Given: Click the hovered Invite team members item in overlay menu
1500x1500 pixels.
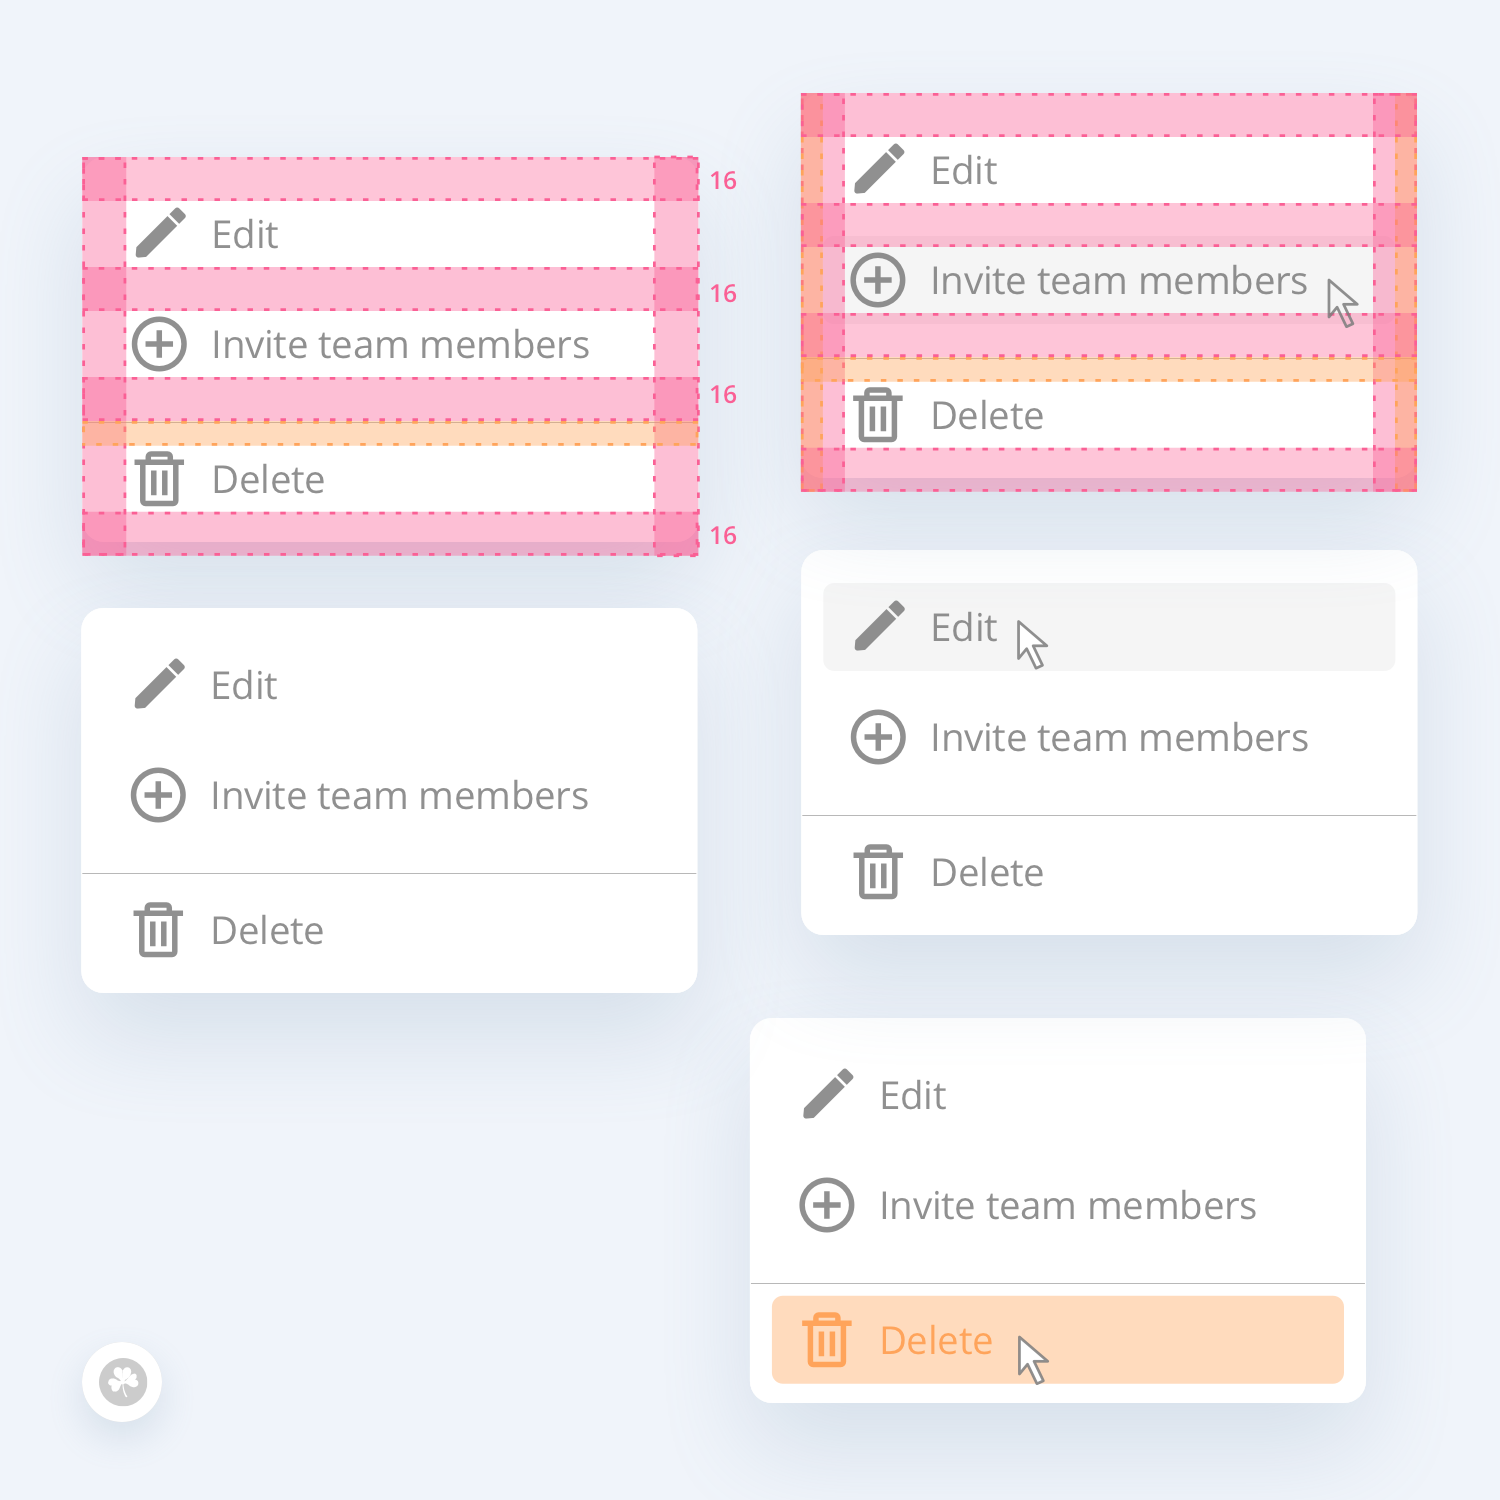Looking at the screenshot, I should tap(1109, 280).
